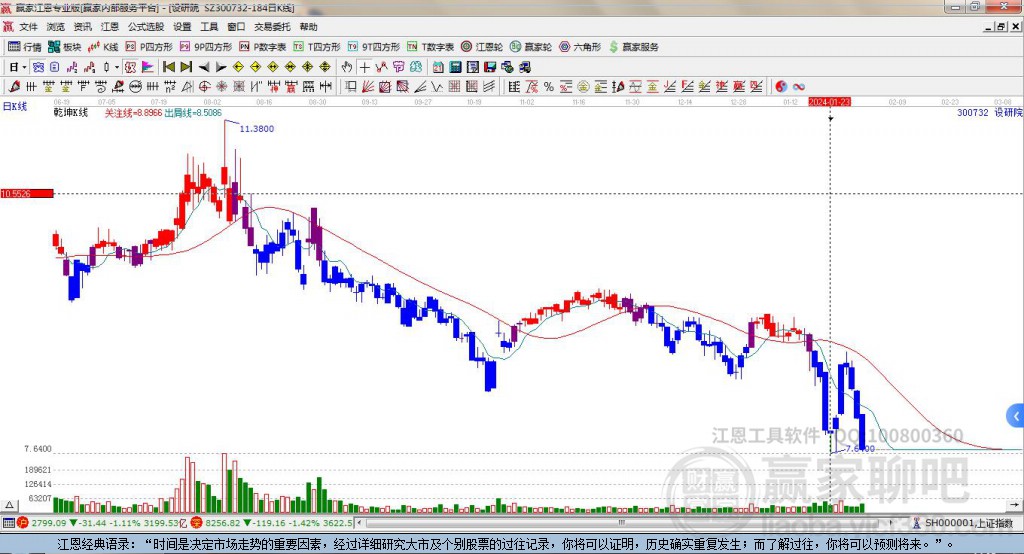Image resolution: width=1024 pixels, height=554 pixels.
Task: Select the zigzag wave line tool
Action: click(x=437, y=86)
